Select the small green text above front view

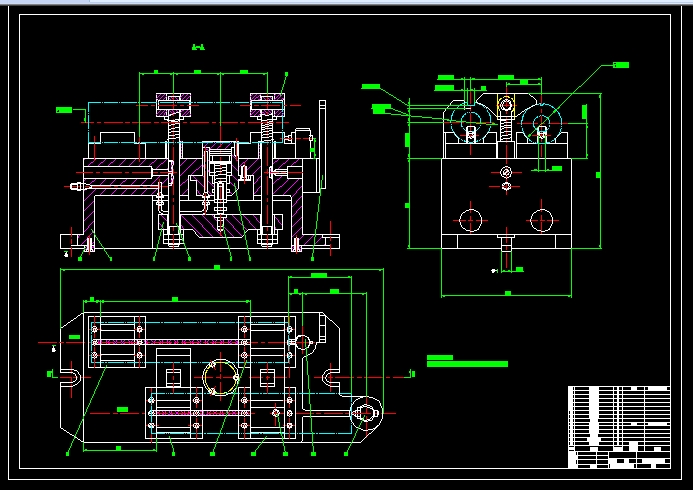[198, 47]
